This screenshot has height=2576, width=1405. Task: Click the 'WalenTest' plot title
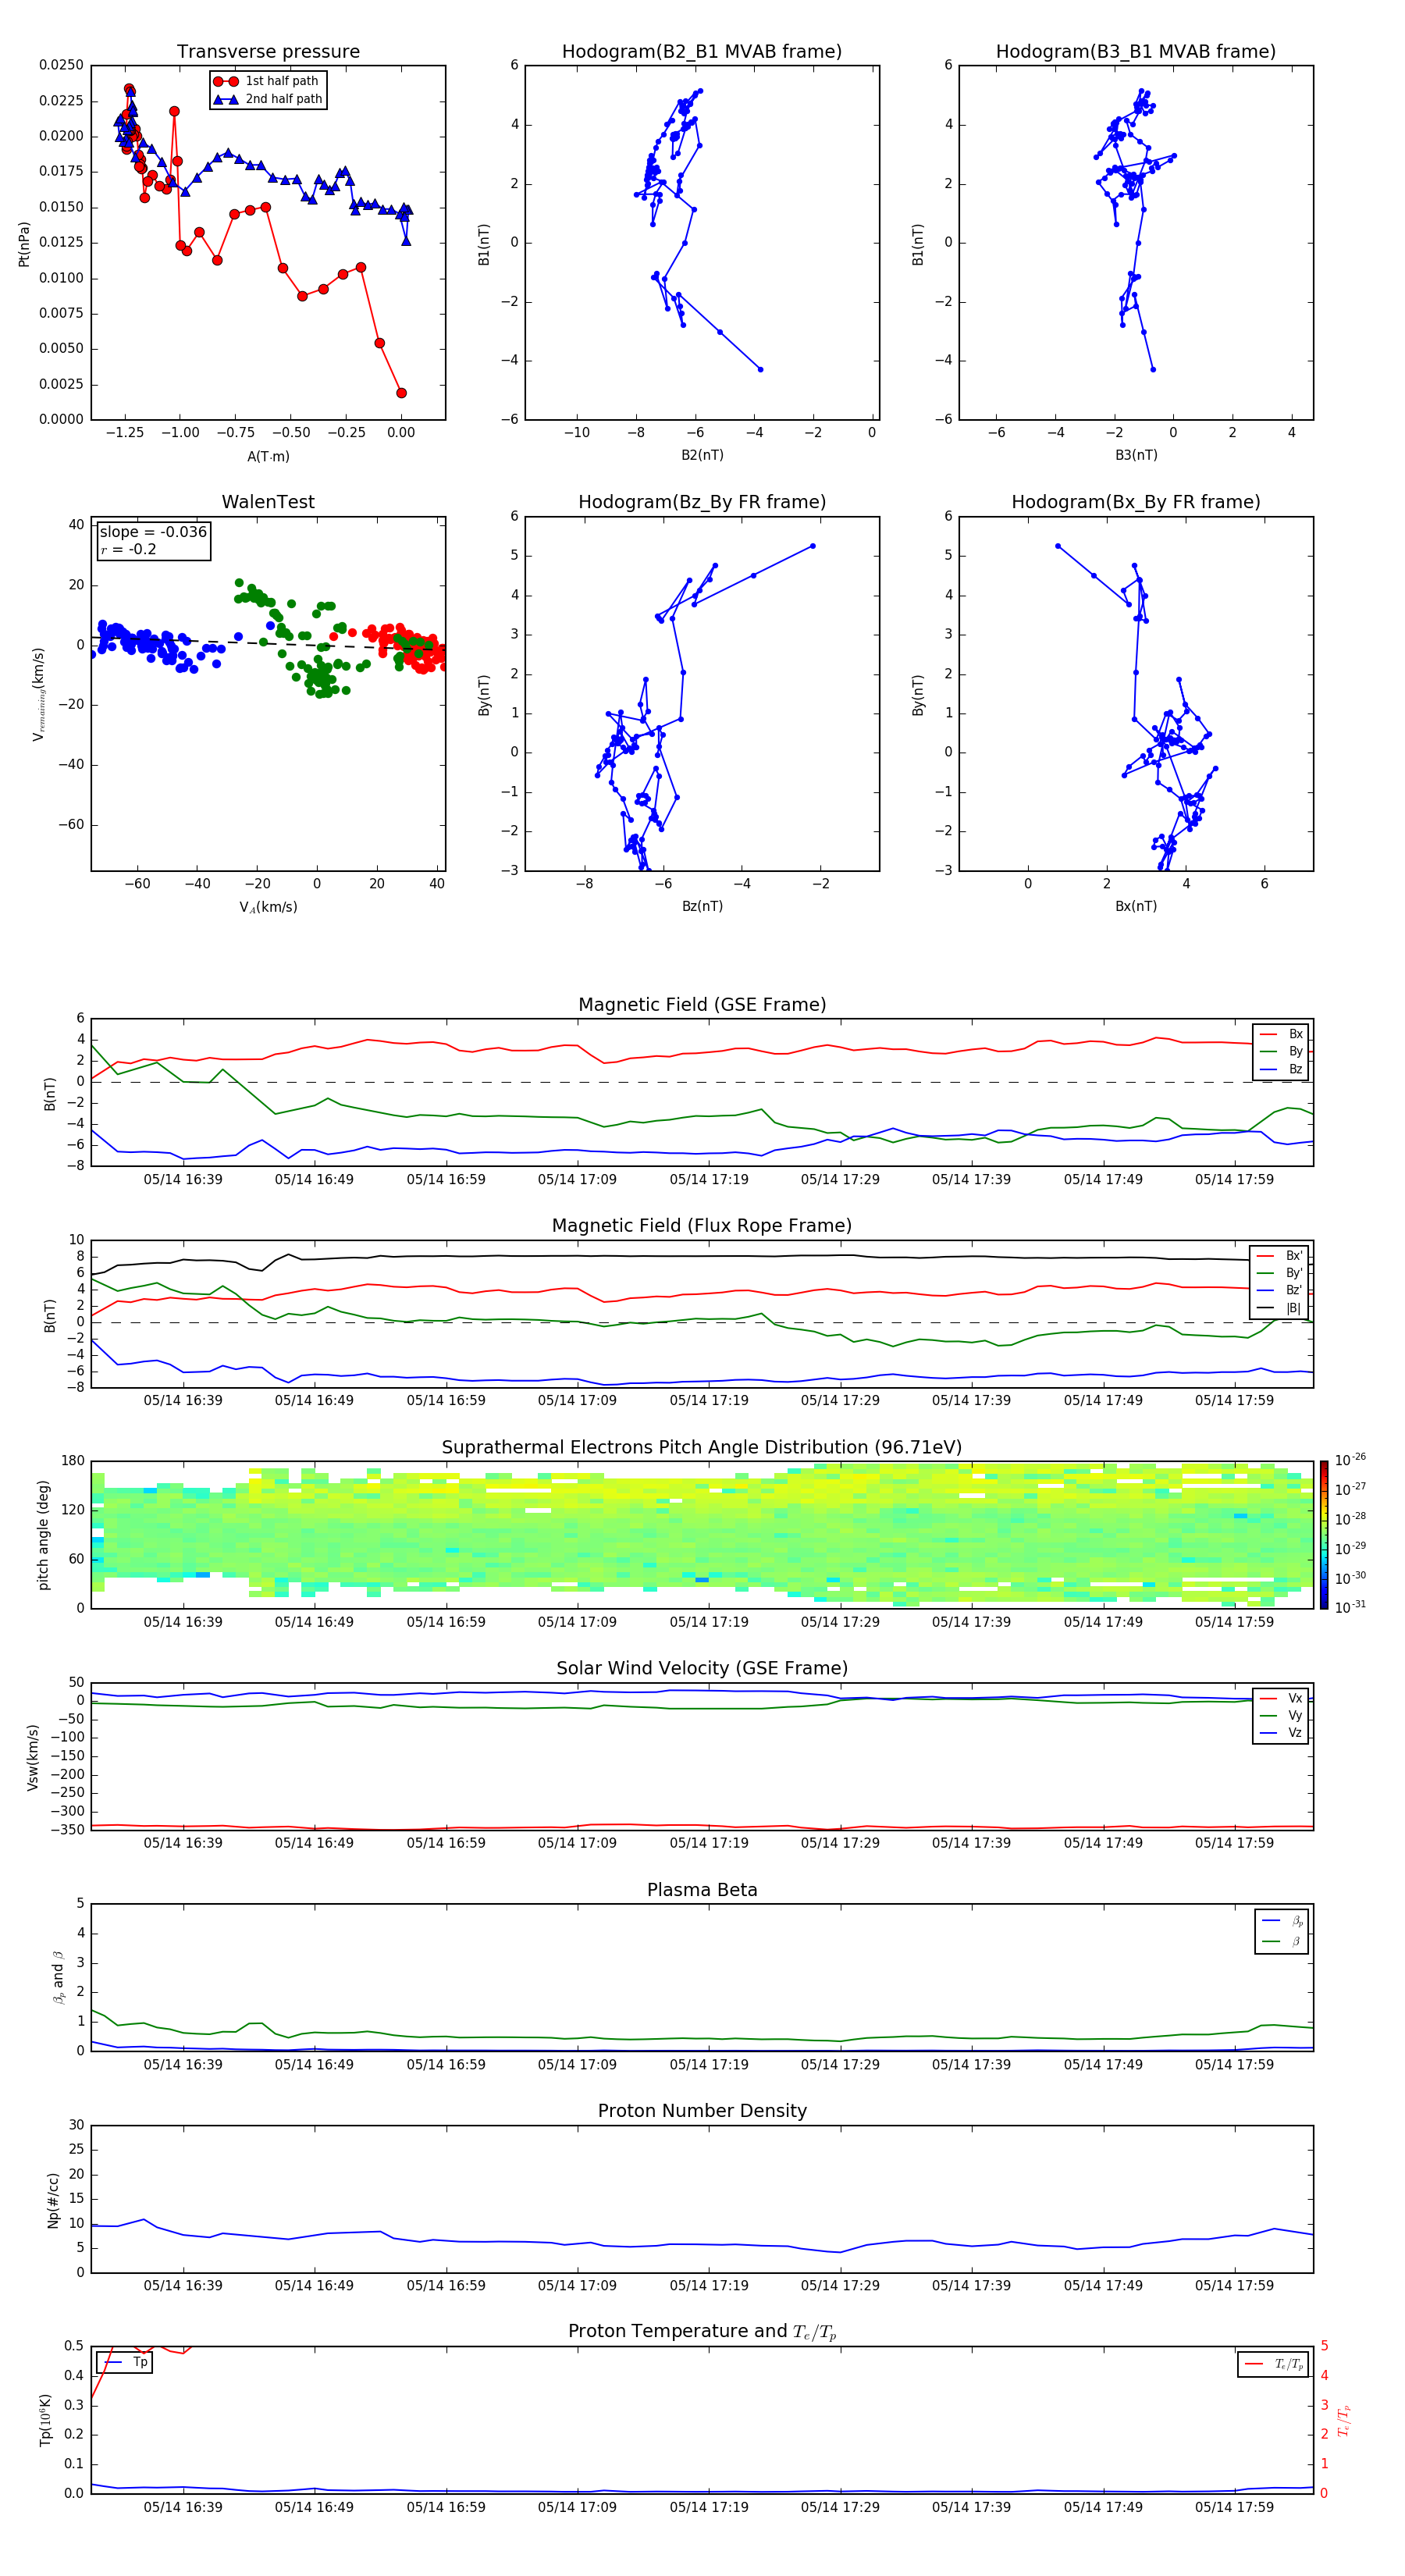[268, 502]
